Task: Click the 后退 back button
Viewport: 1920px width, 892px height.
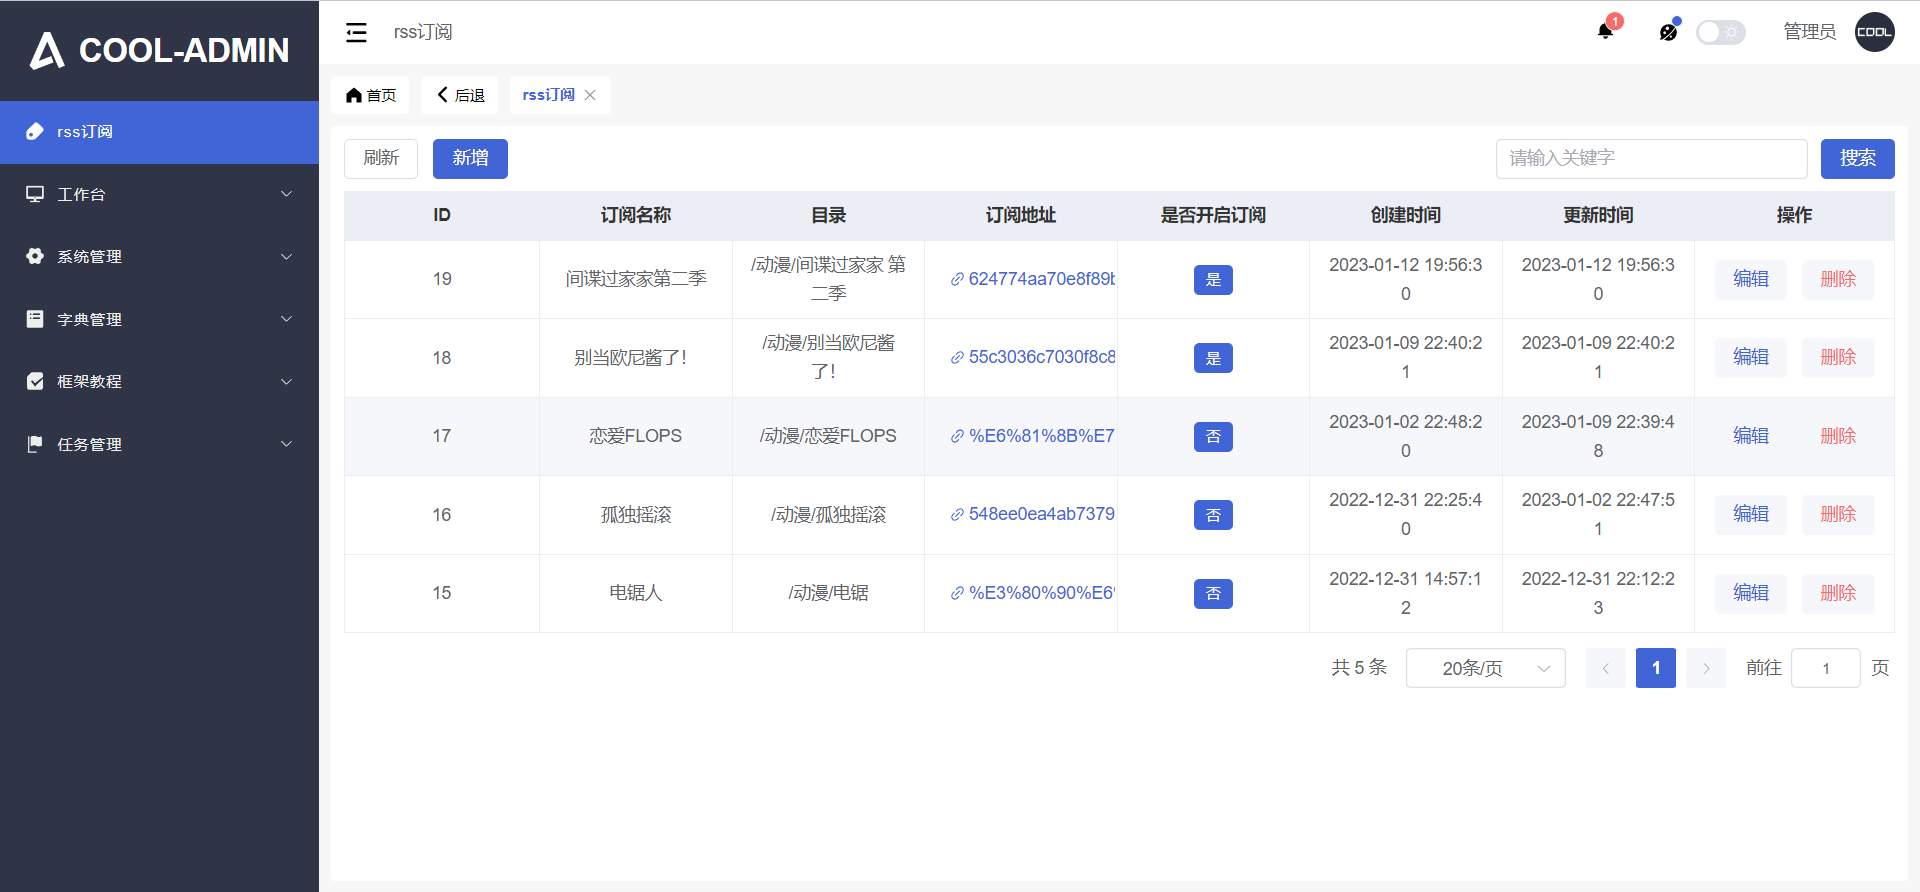Action: 459,95
